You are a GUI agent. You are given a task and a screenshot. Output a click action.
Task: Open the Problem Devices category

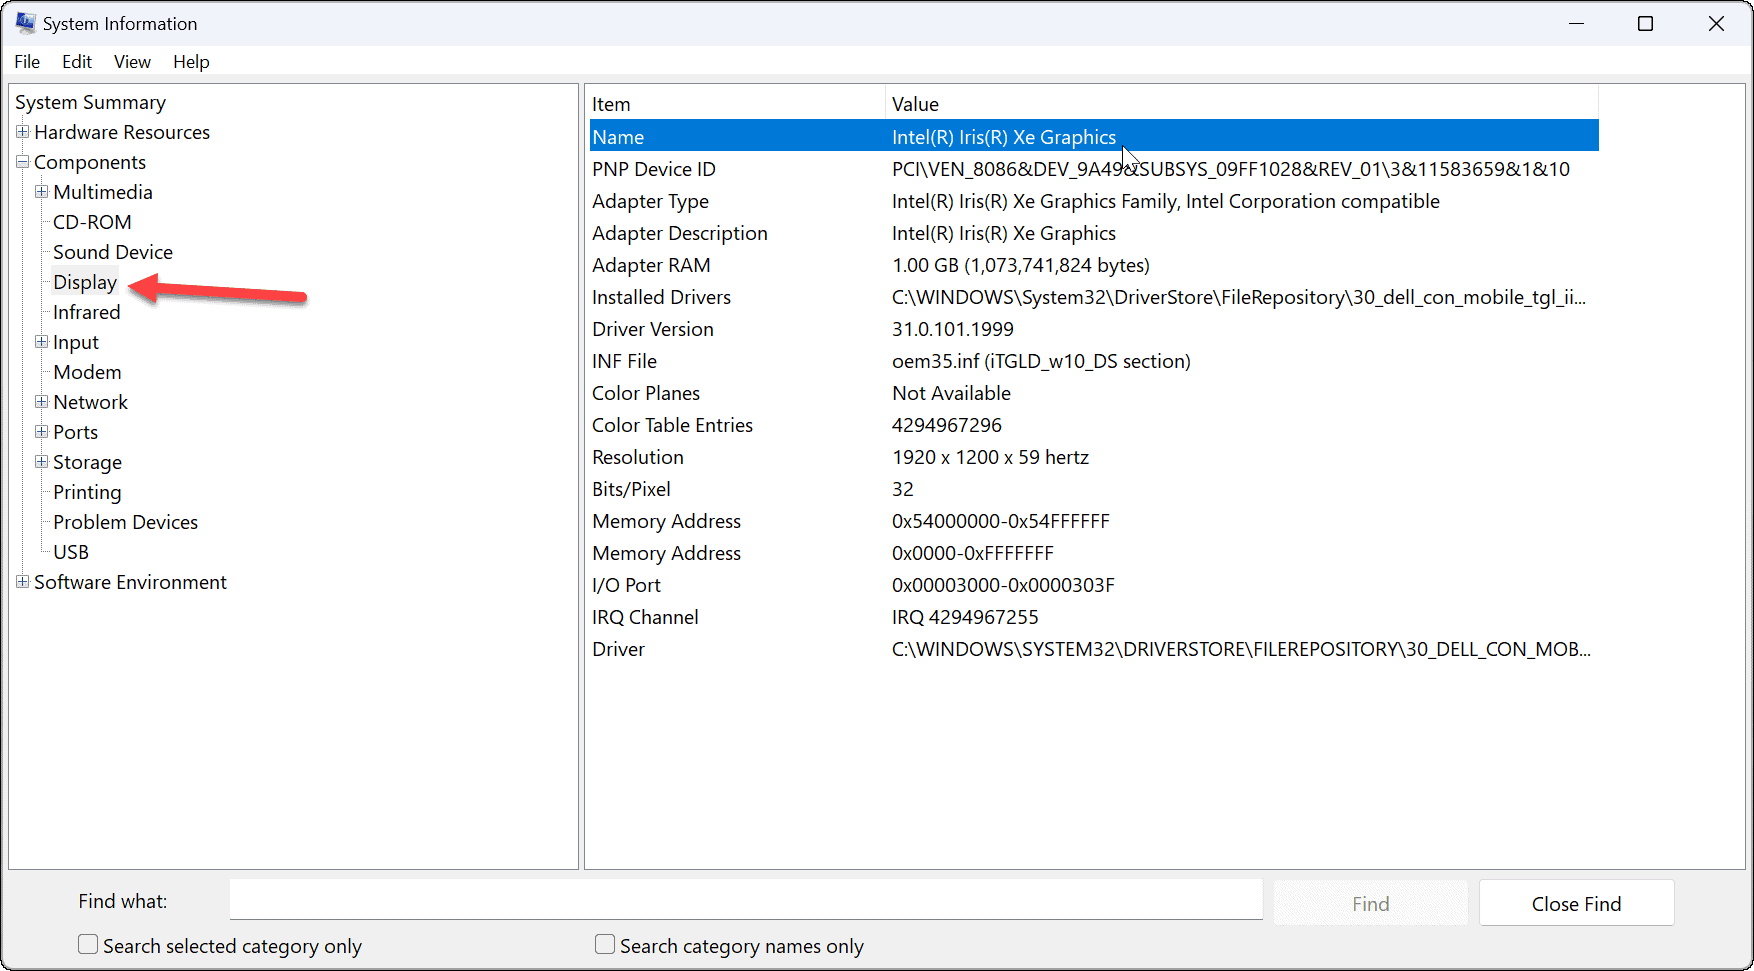click(x=124, y=521)
